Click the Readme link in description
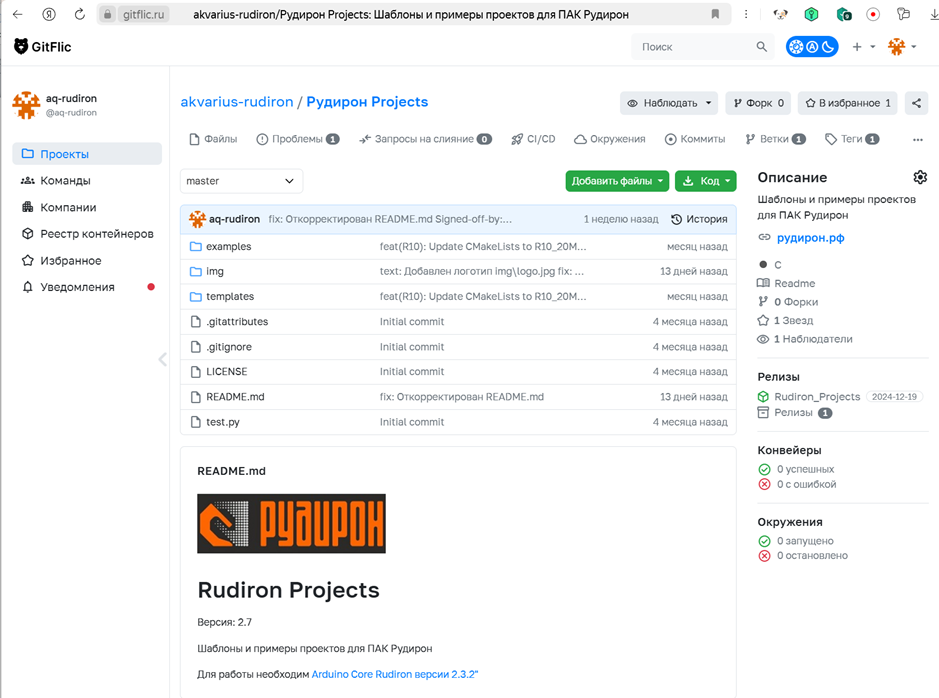This screenshot has width=939, height=698. (794, 283)
